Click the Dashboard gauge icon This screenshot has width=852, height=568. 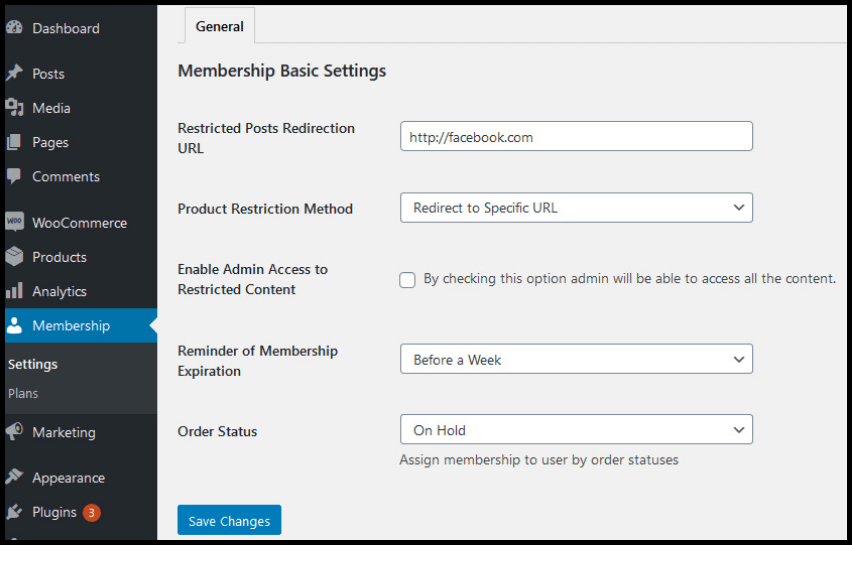coord(14,28)
